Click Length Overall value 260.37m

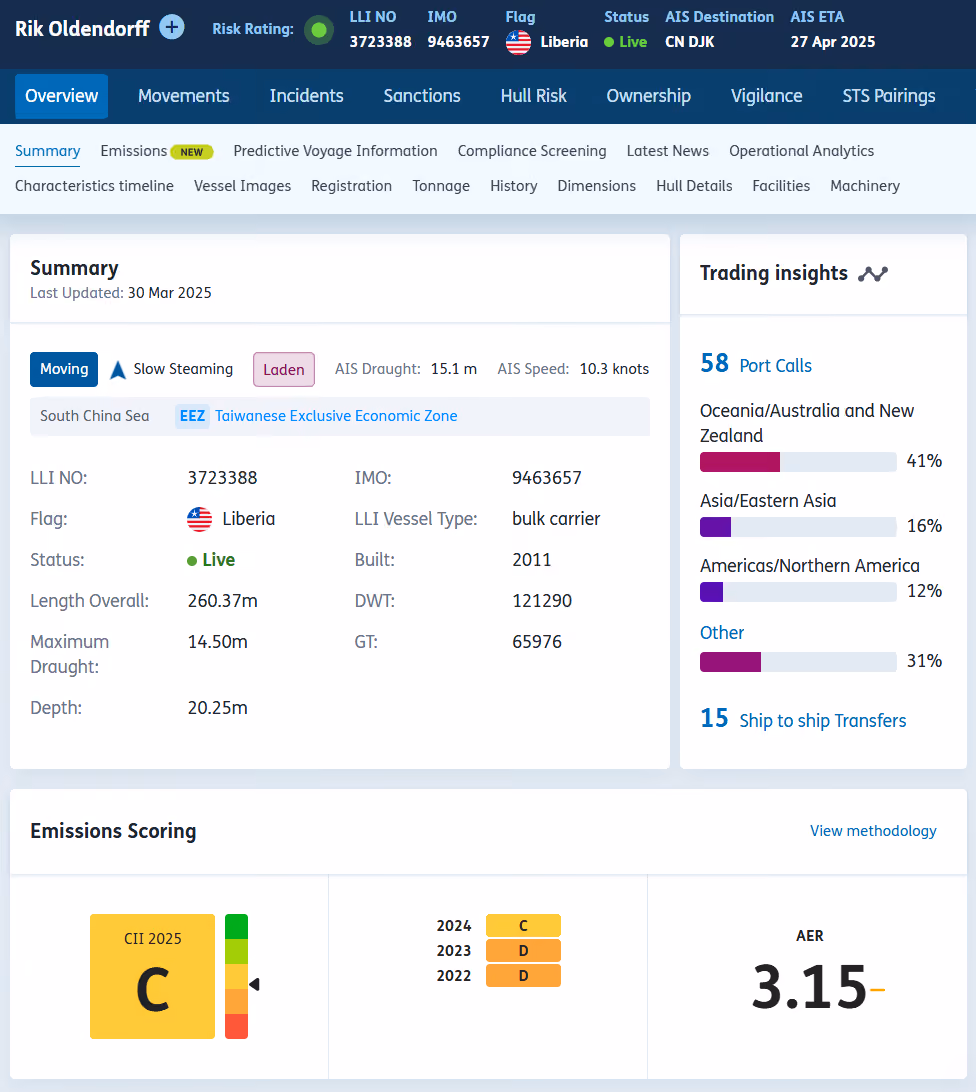coord(223,601)
